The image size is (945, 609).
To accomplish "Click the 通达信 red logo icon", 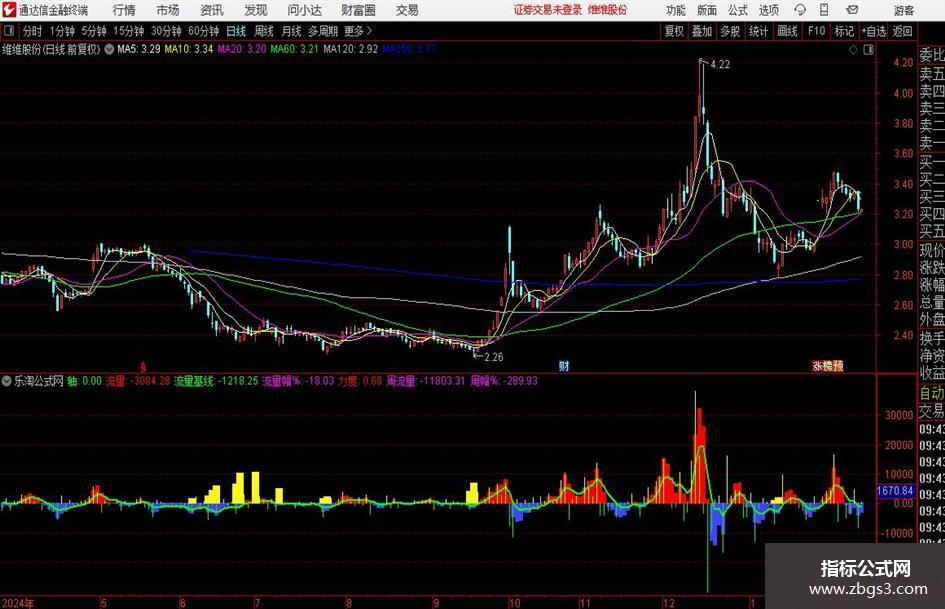I will pos(8,10).
